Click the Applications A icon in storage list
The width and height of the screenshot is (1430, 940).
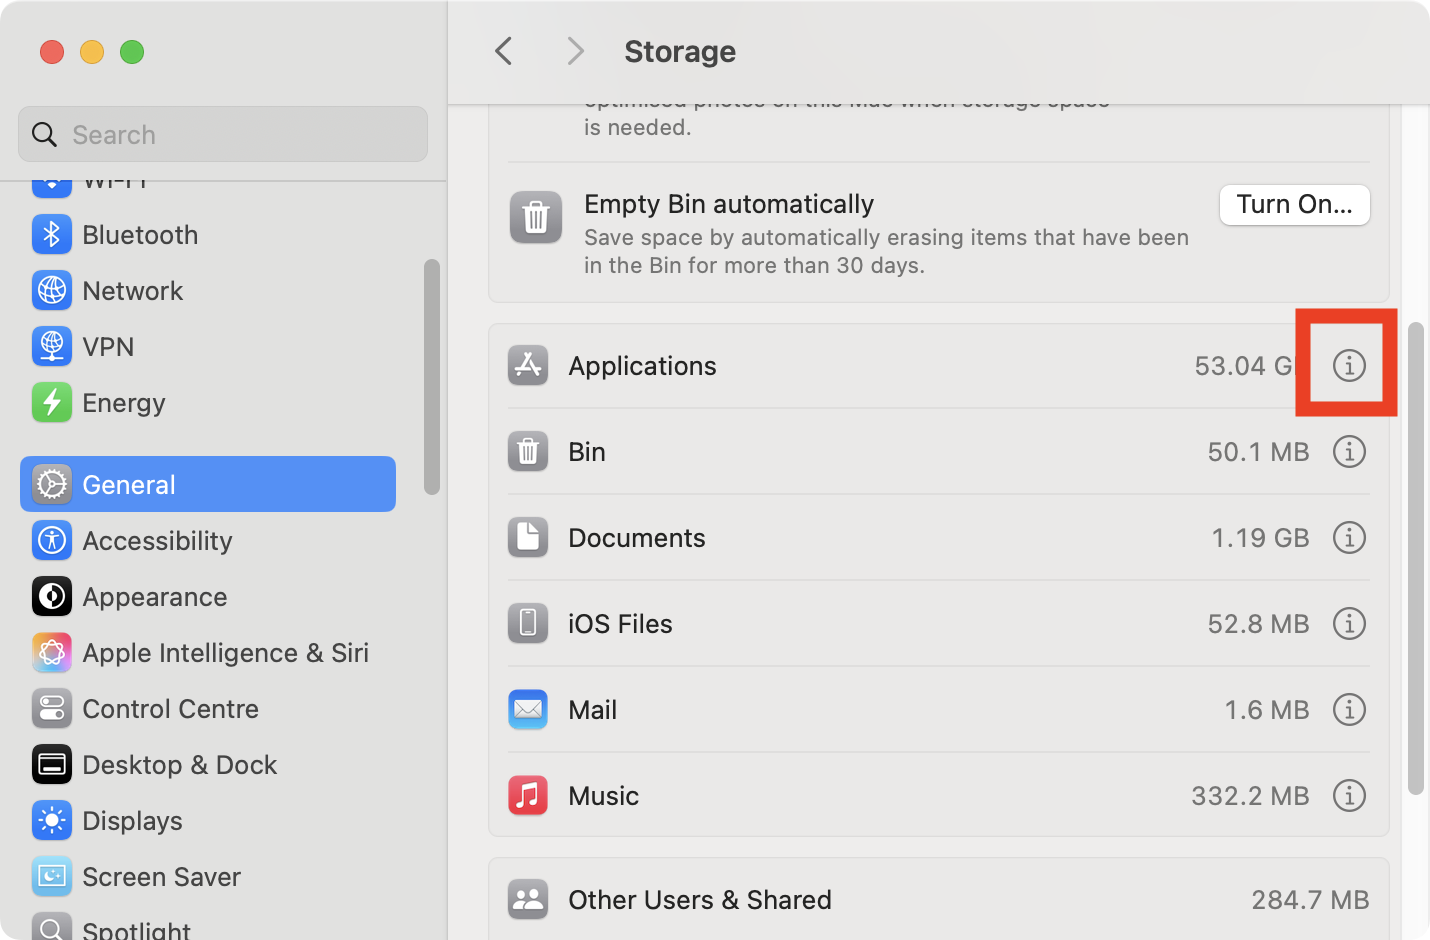pos(528,365)
